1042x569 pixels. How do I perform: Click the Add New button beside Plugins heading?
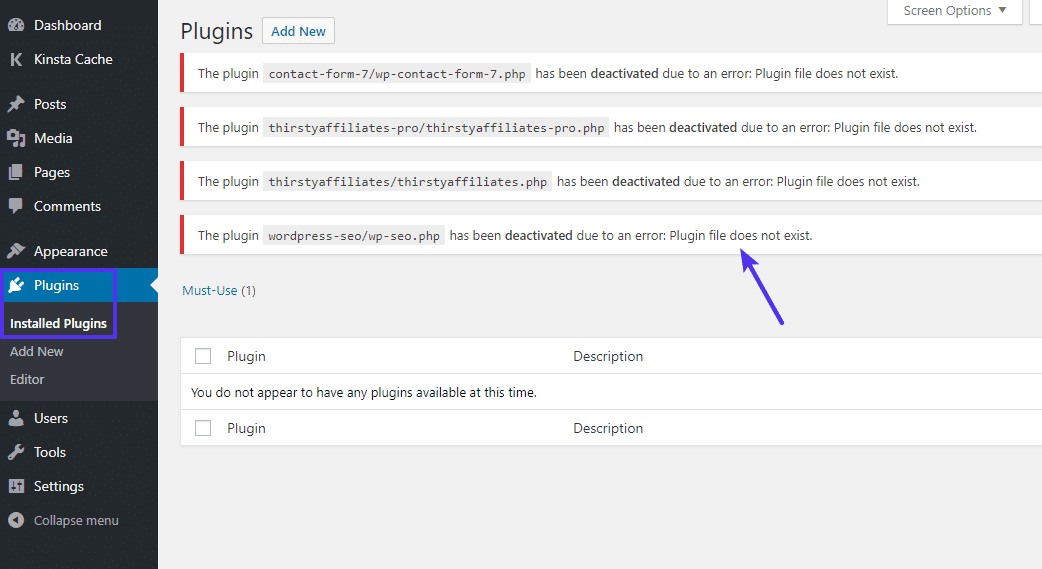pyautogui.click(x=298, y=31)
